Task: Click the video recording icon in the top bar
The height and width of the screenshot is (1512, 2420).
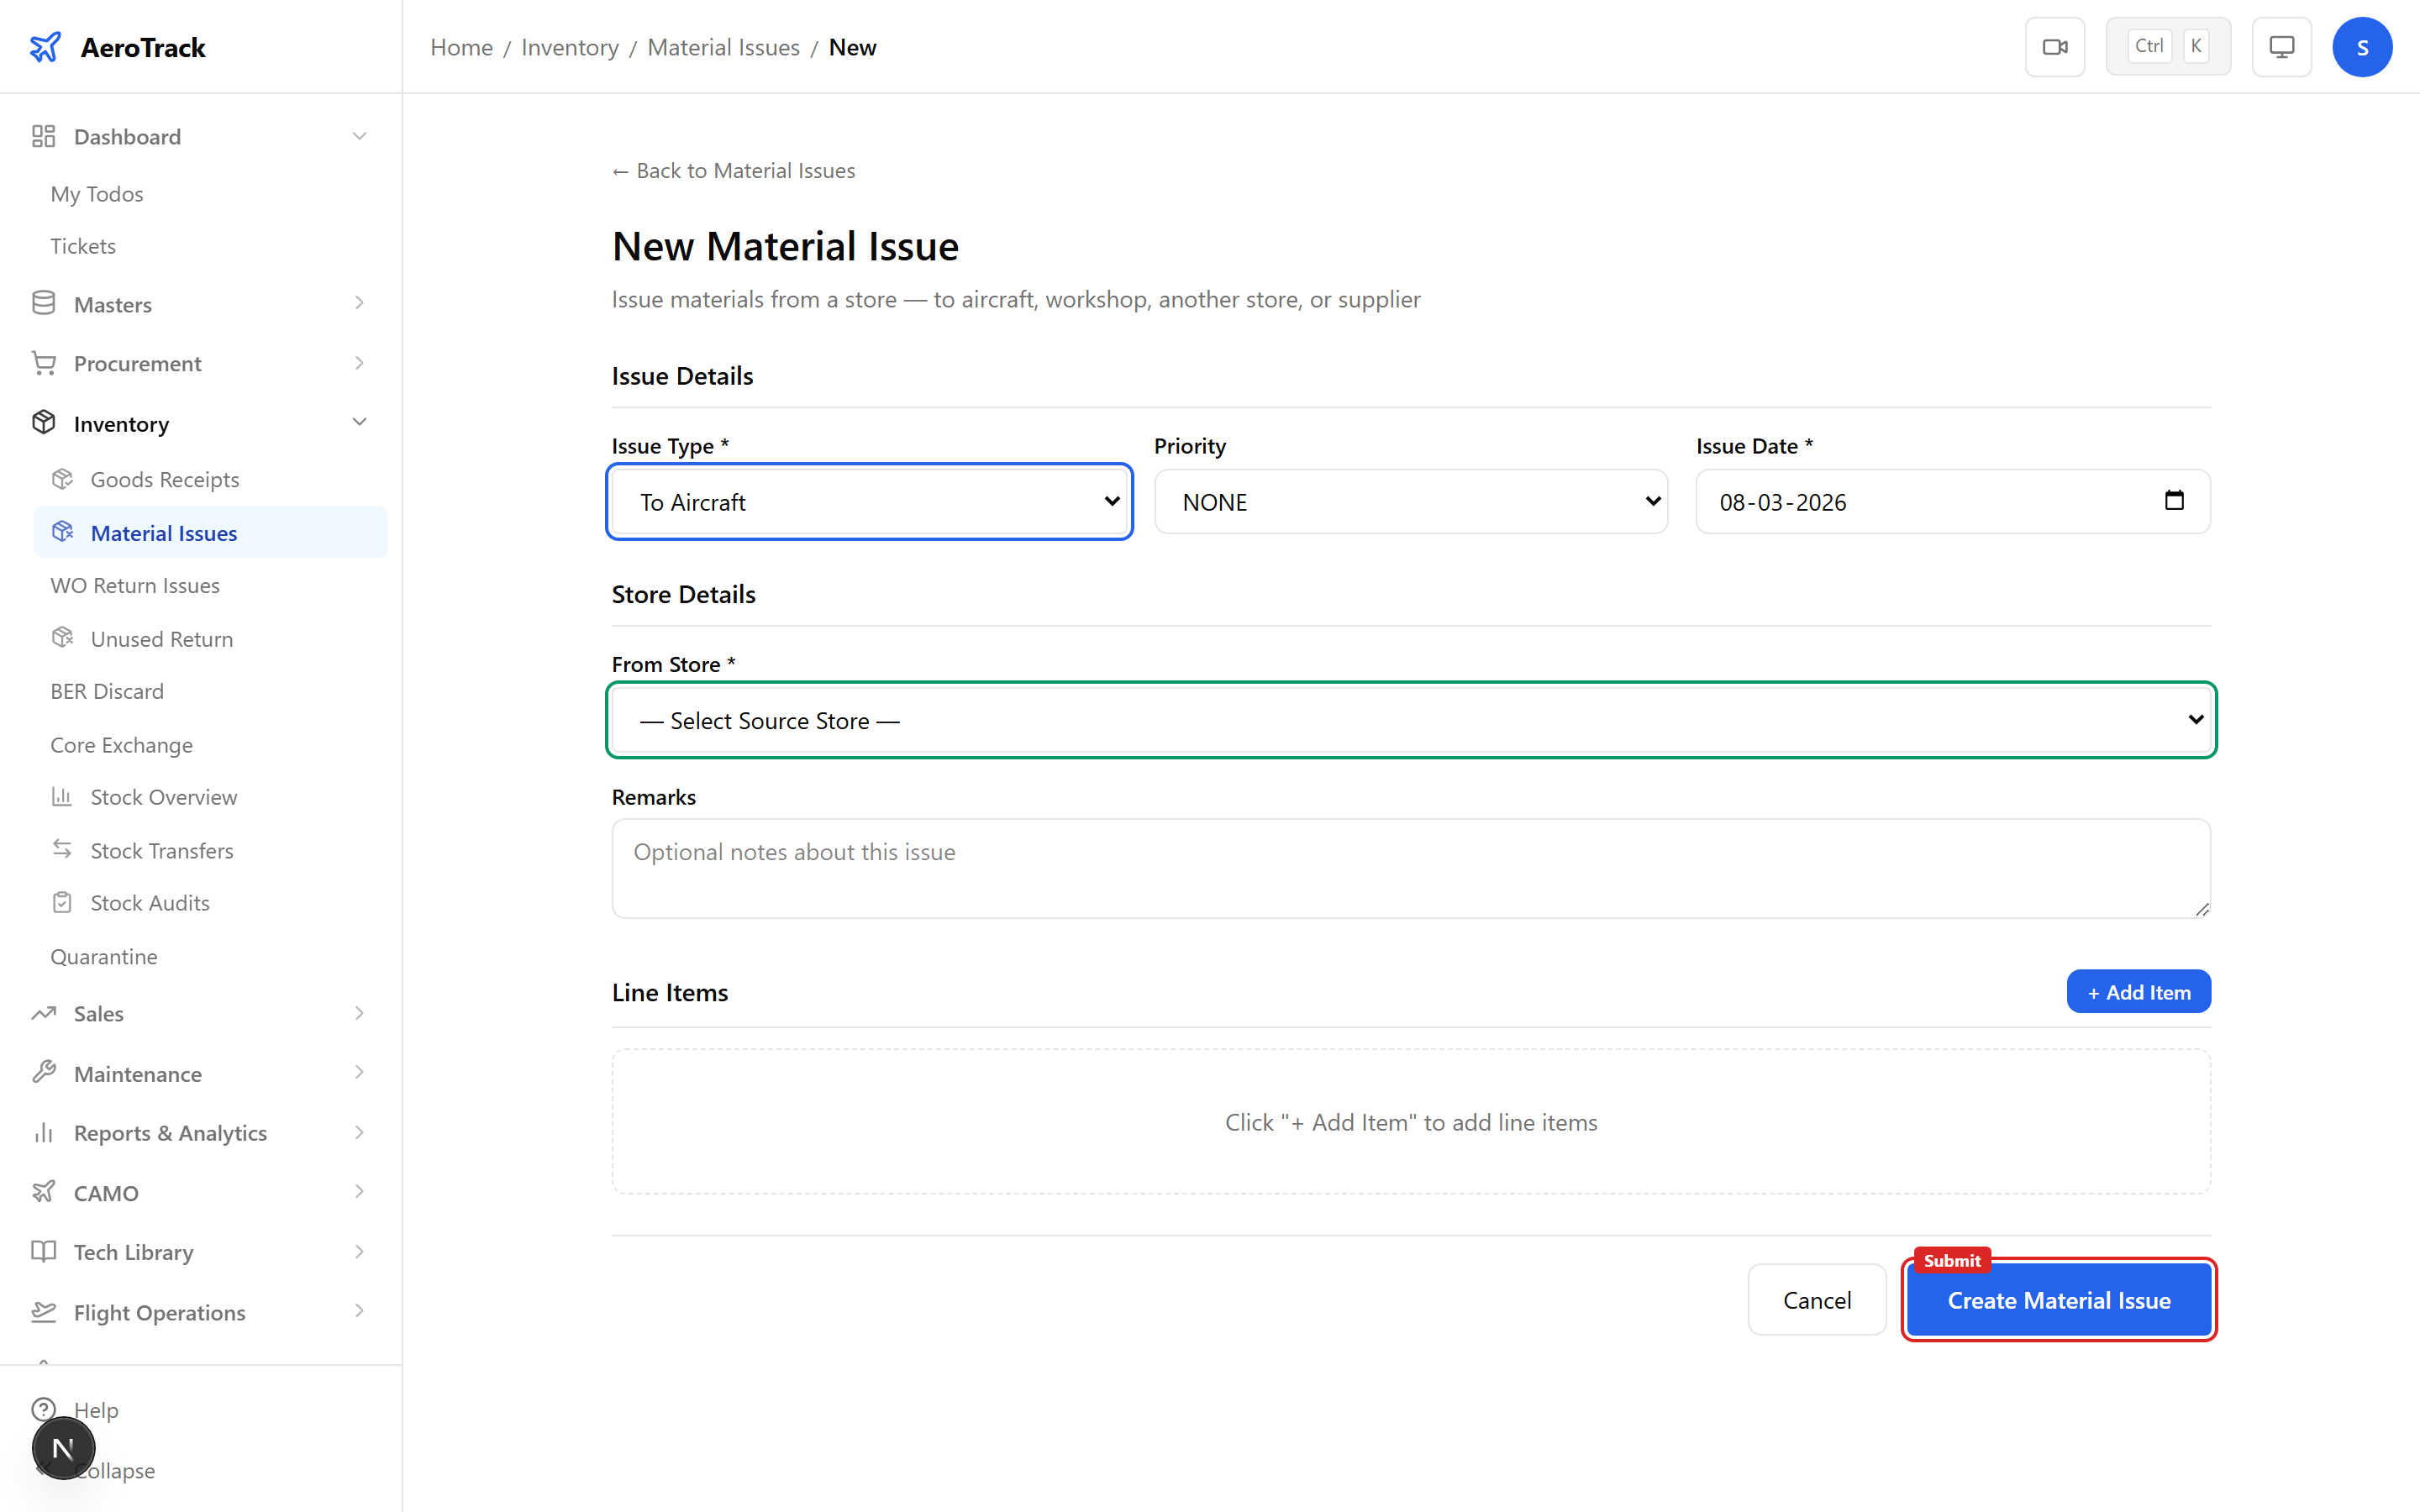Action: pyautogui.click(x=2055, y=46)
